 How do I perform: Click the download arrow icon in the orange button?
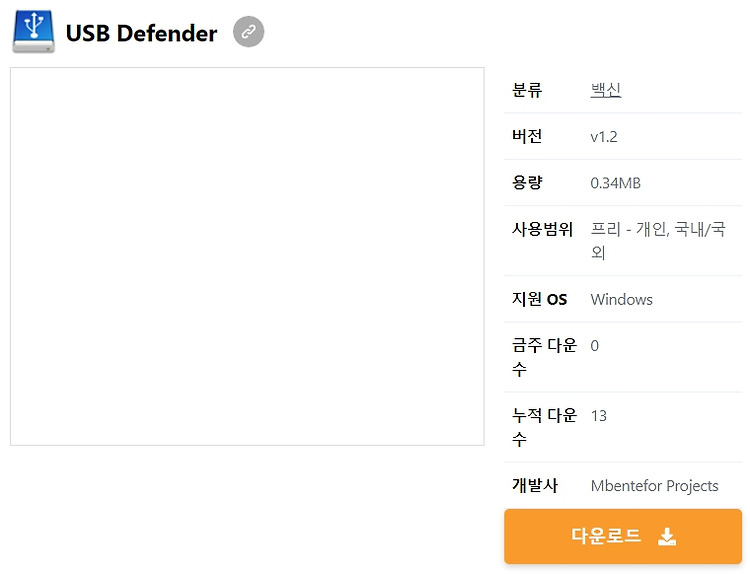(667, 536)
